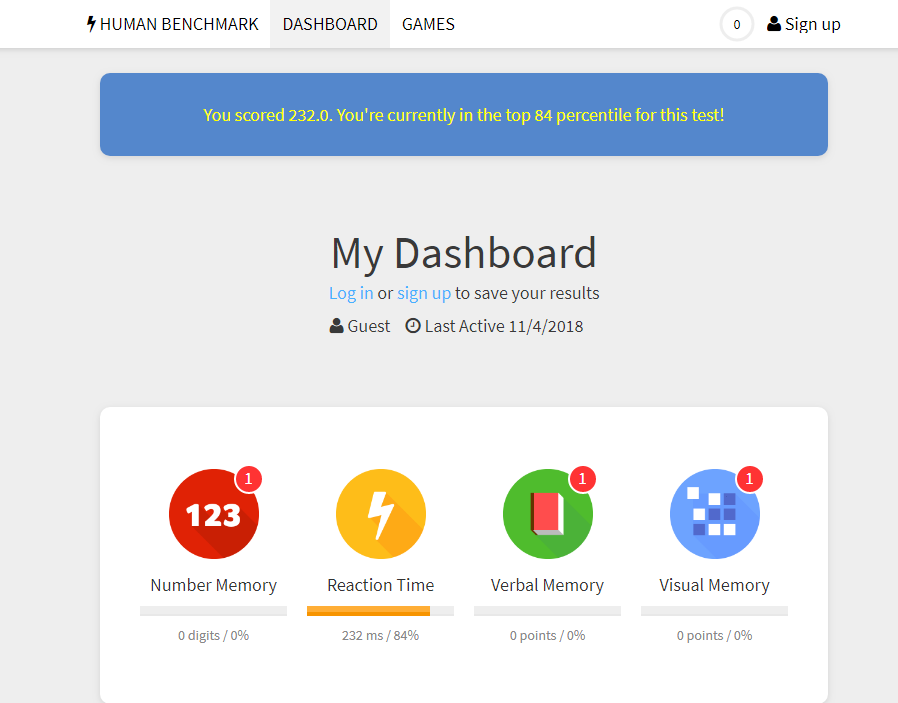Viewport: 898px width, 703px height.
Task: Click the Number Memory label
Action: 214,585
